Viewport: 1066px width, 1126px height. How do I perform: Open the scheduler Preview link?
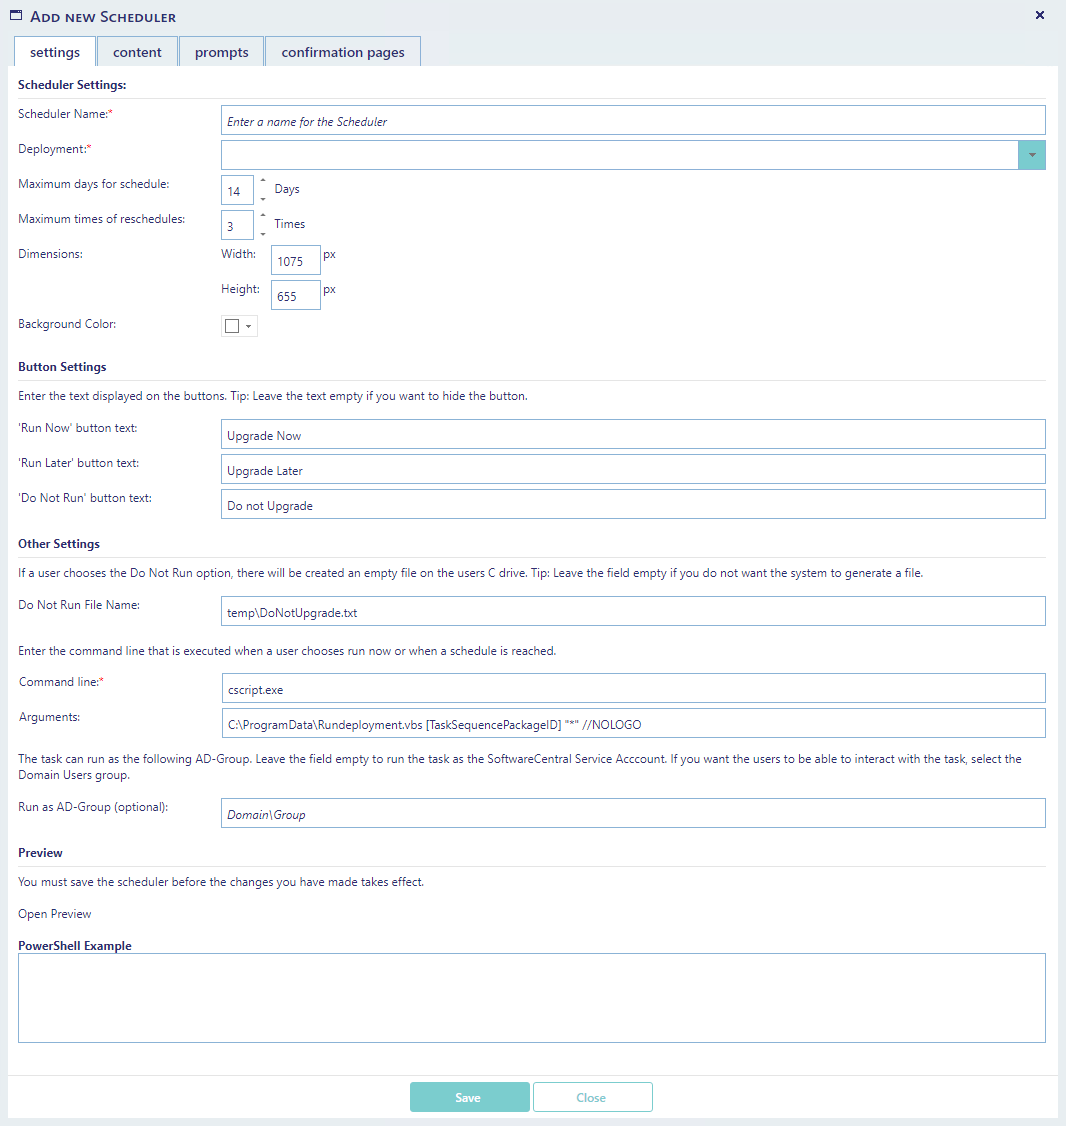click(x=55, y=914)
